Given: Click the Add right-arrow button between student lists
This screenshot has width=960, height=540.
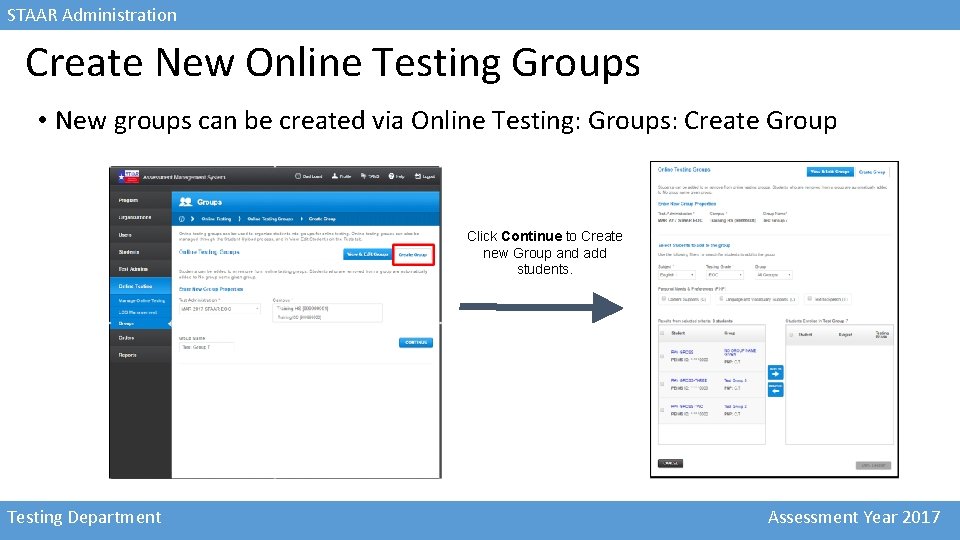Looking at the screenshot, I should click(775, 372).
